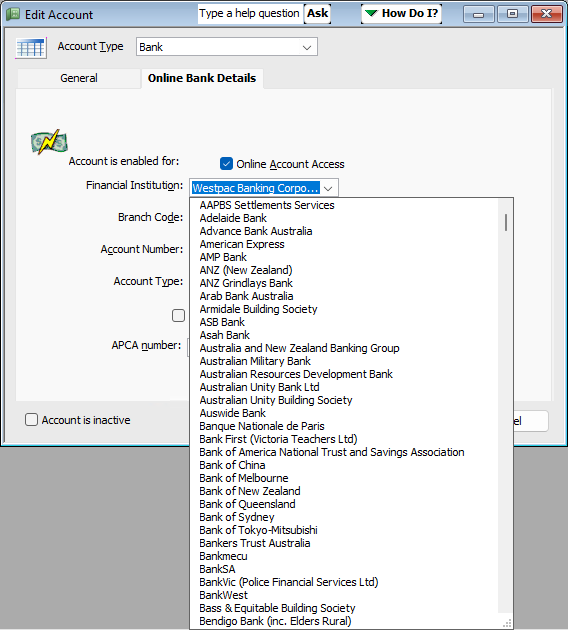Pick Bank First (Victoria Teachers Ltd)

[278, 439]
